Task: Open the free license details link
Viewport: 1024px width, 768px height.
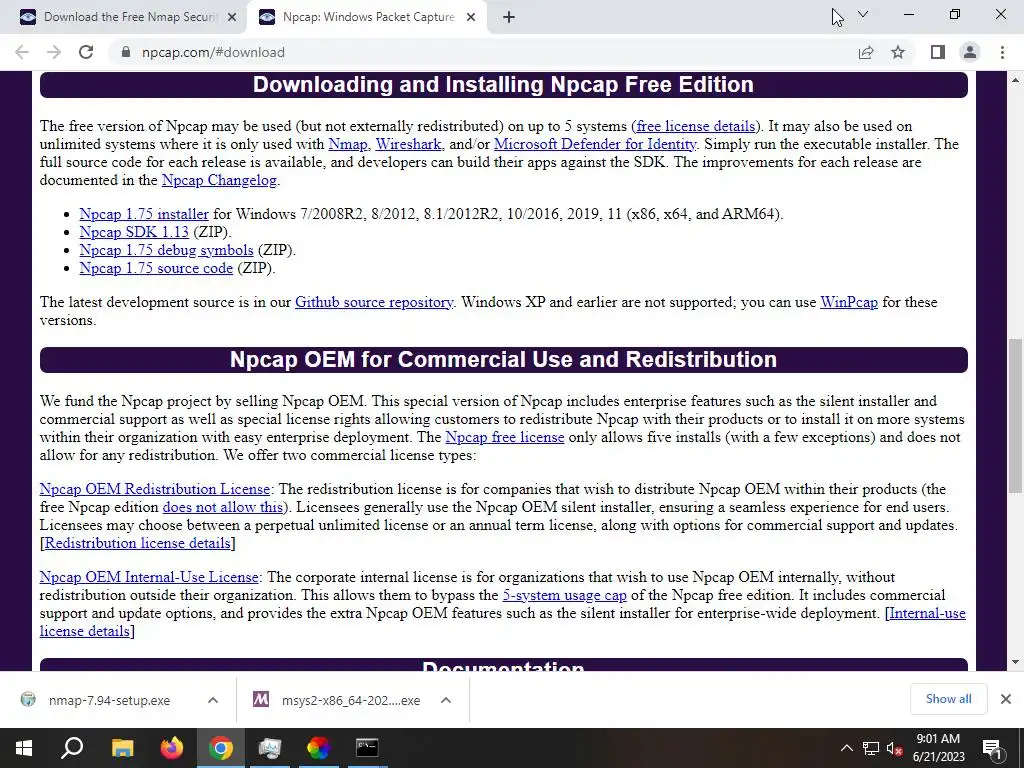Action: (x=696, y=126)
